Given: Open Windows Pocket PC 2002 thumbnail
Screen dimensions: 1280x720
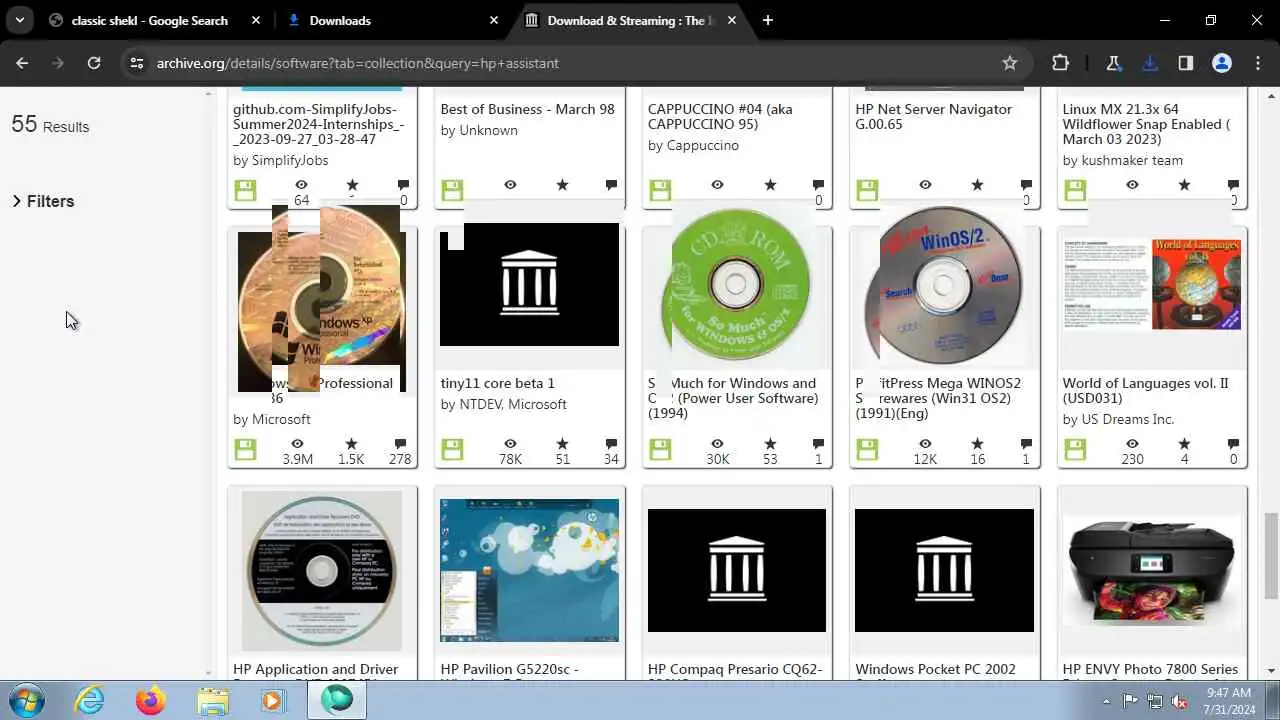Looking at the screenshot, I should point(944,570).
